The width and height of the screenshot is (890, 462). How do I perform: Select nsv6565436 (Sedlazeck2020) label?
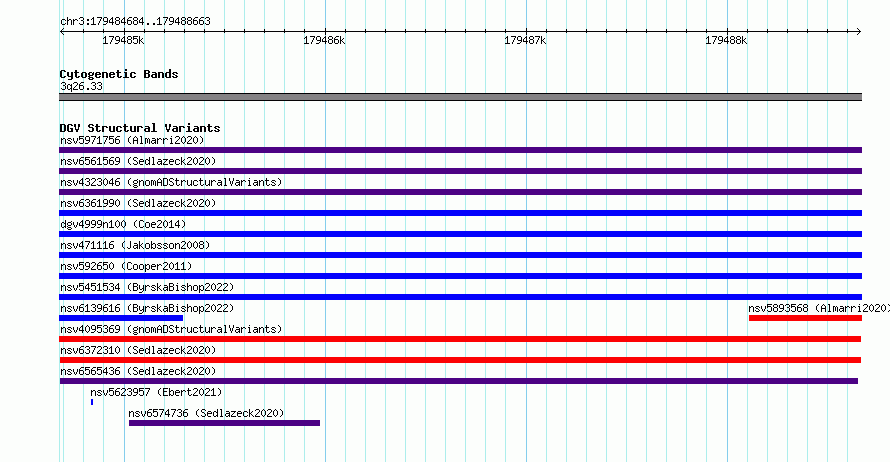138,371
